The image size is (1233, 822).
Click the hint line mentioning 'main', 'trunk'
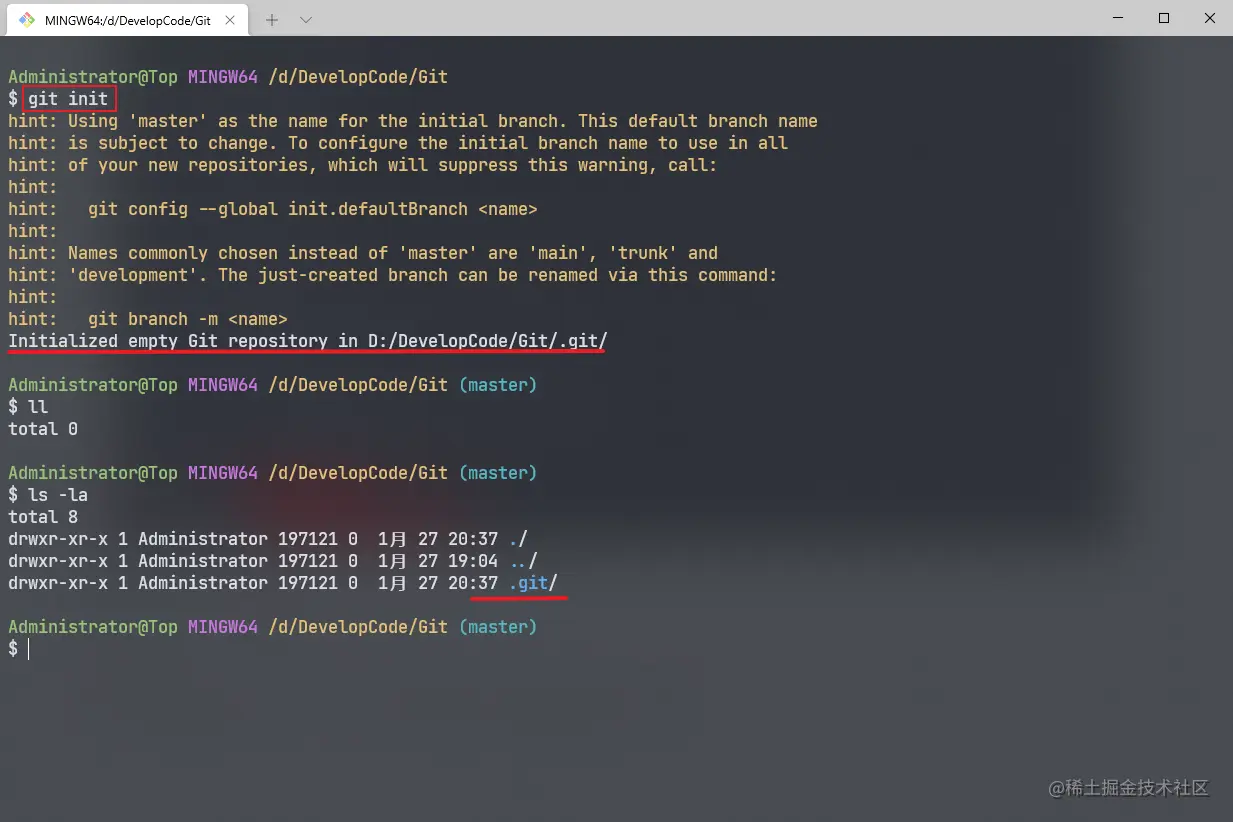coord(363,253)
